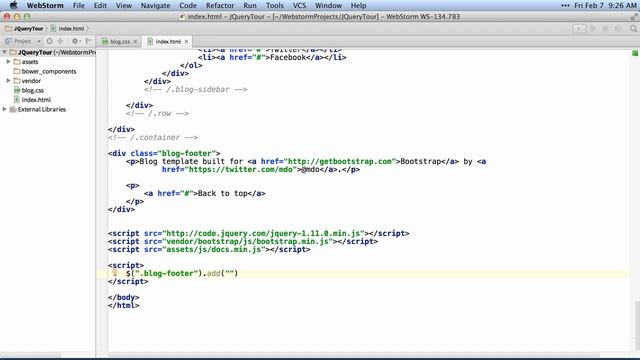This screenshot has width=640, height=360.
Task: Open the Help menu
Action: 358,5
